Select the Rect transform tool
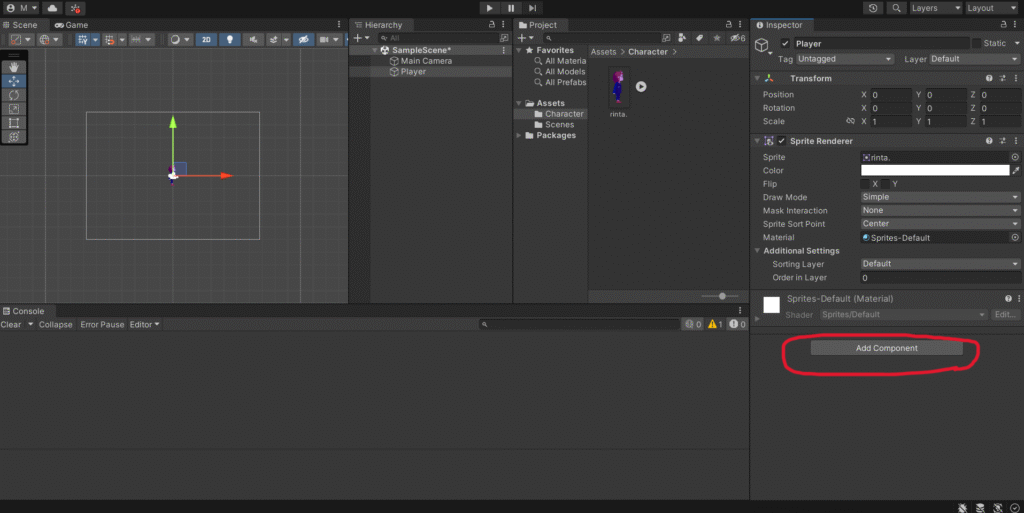This screenshot has width=1024, height=513. (14, 122)
